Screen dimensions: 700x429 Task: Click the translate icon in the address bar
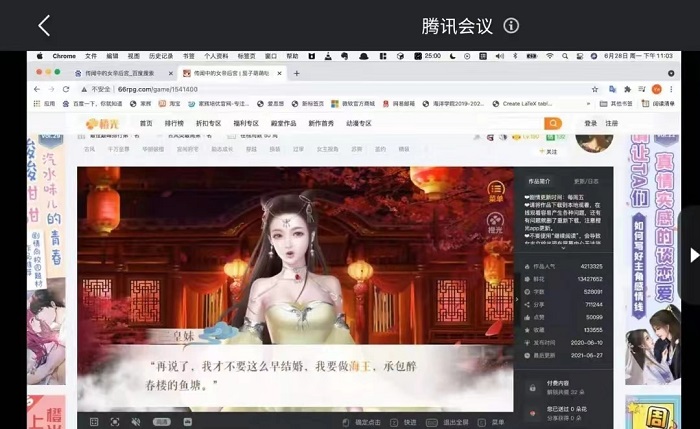point(612,89)
